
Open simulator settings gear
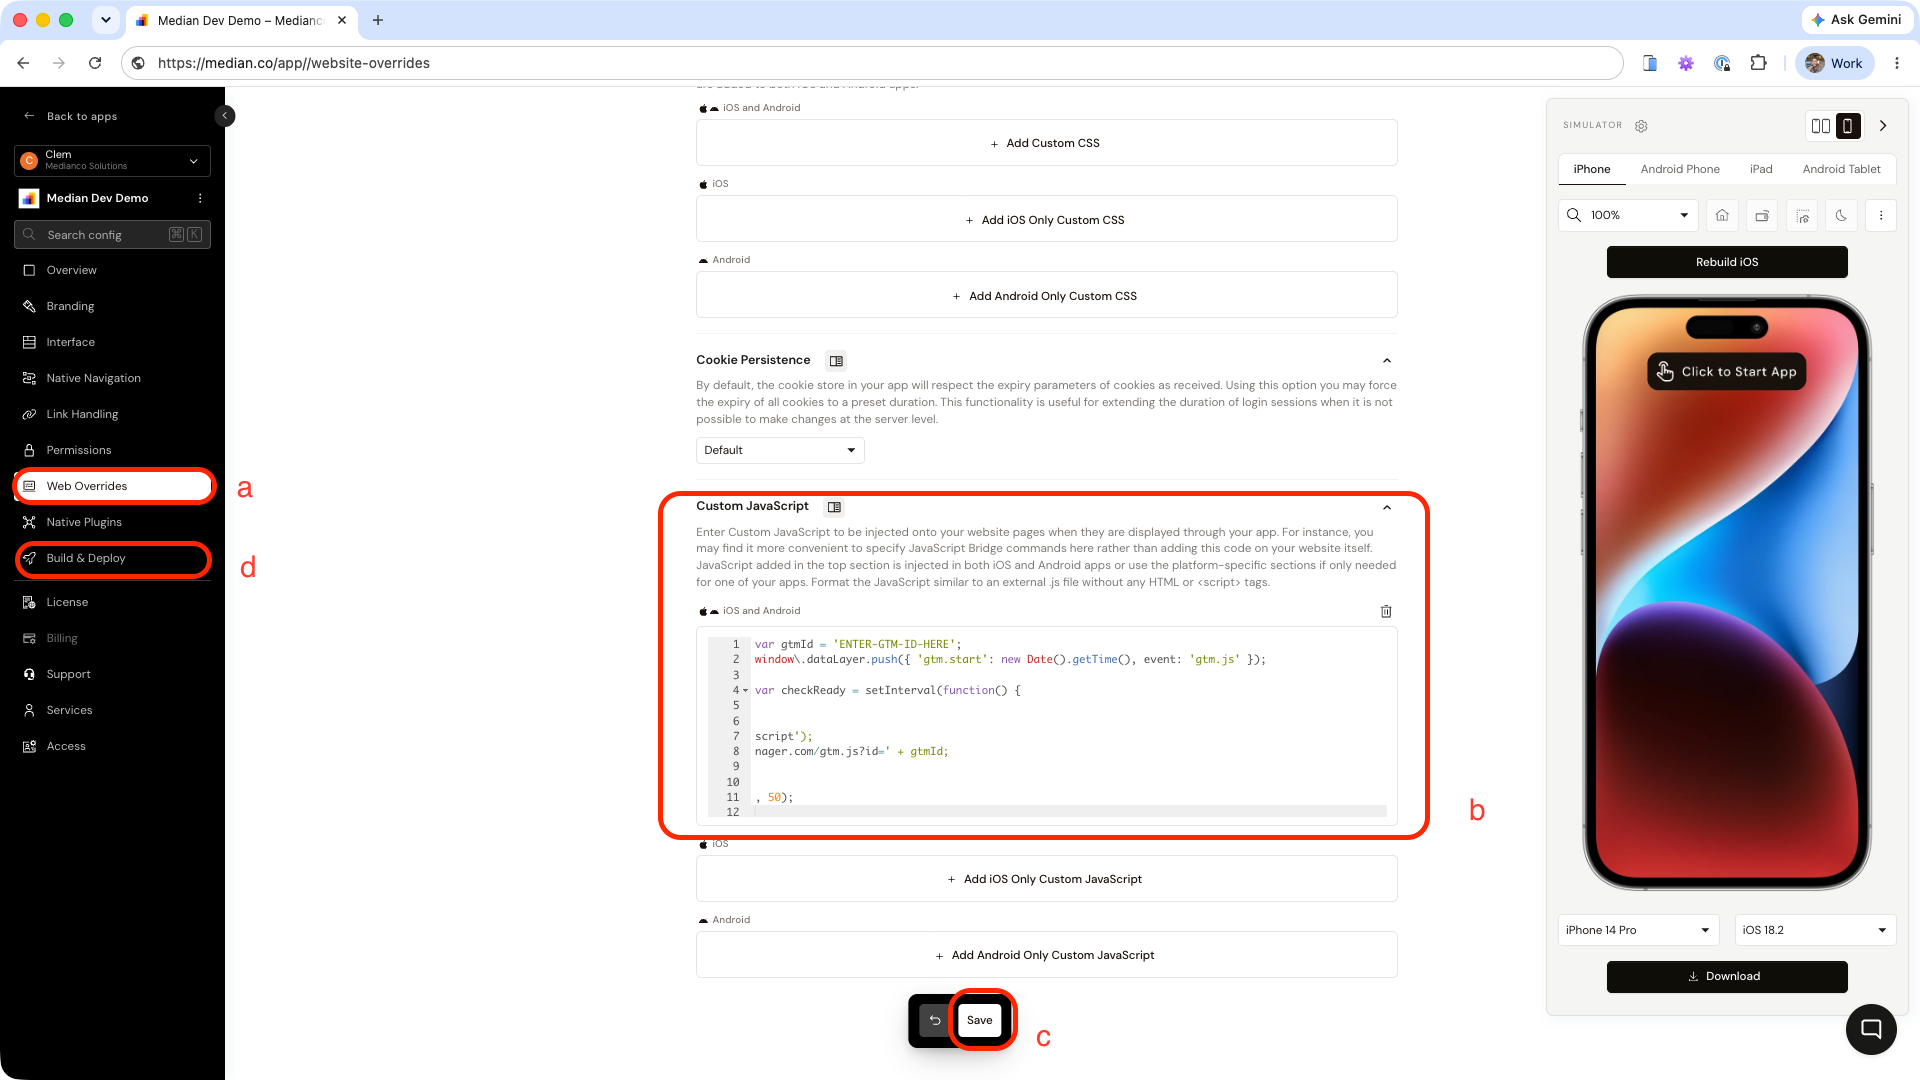[x=1641, y=126]
